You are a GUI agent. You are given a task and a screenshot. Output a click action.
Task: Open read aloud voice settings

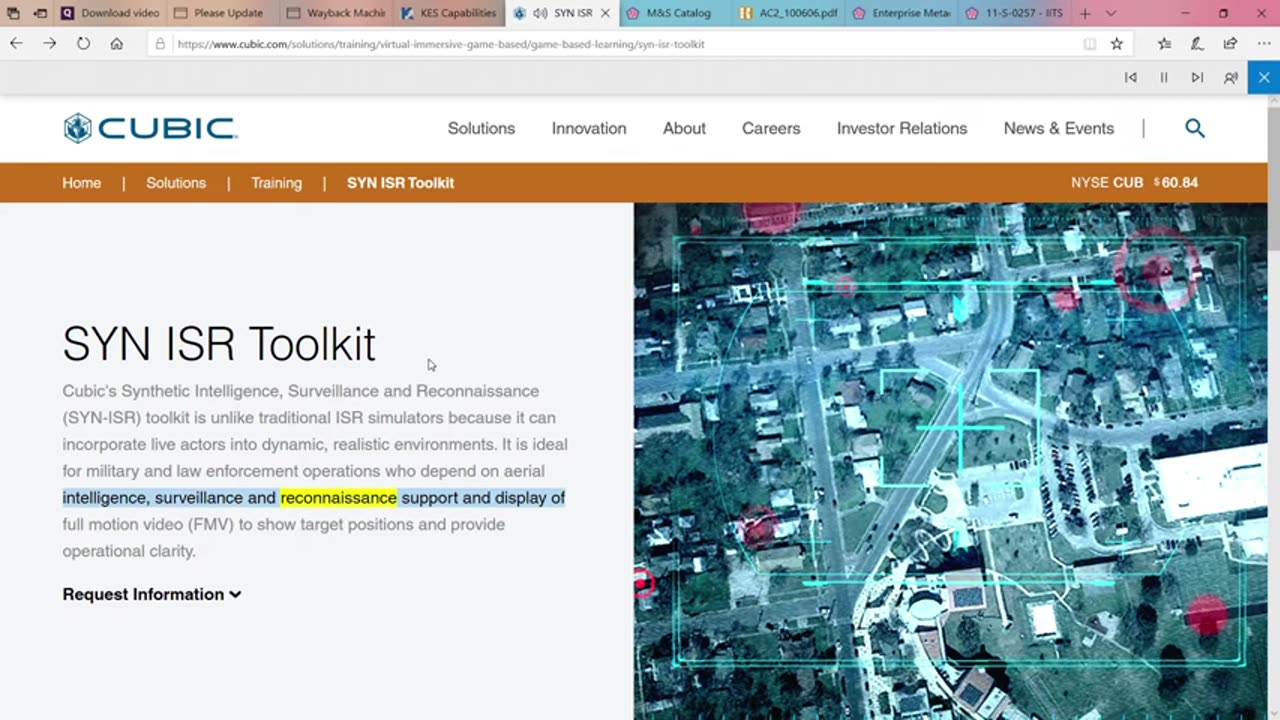(1231, 77)
